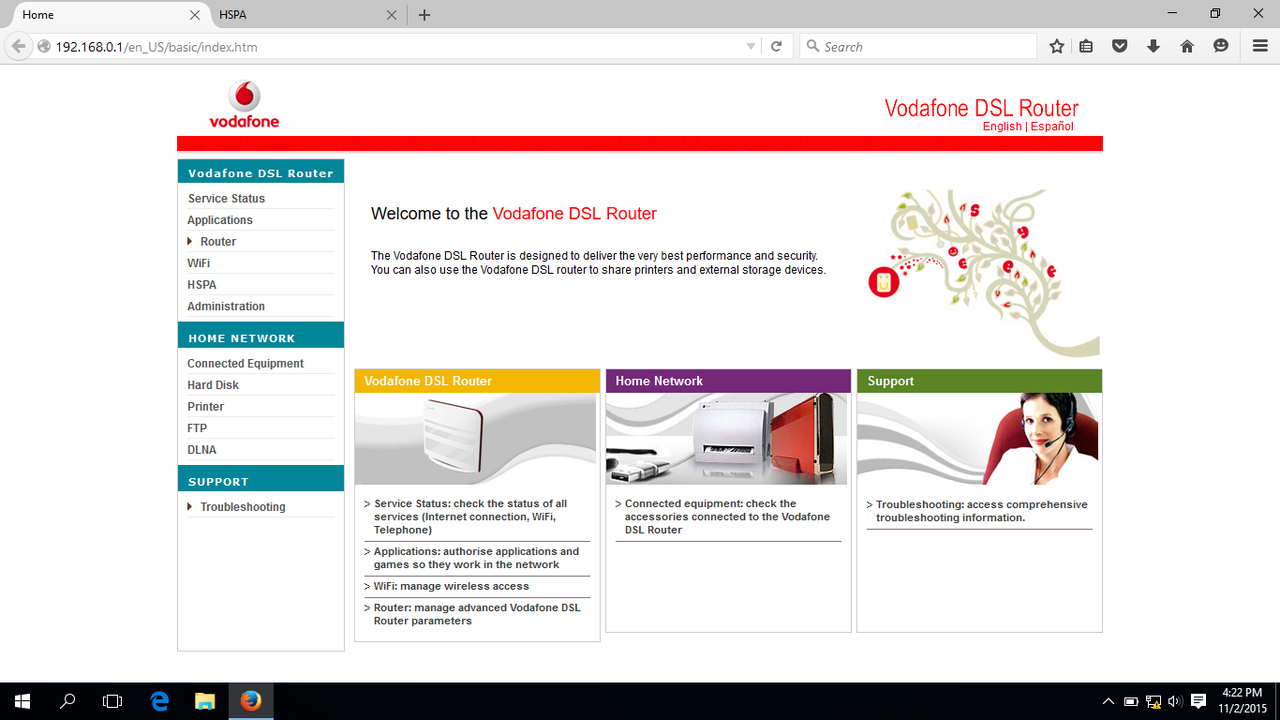
Task: Close the Home tab
Action: pyautogui.click(x=196, y=15)
